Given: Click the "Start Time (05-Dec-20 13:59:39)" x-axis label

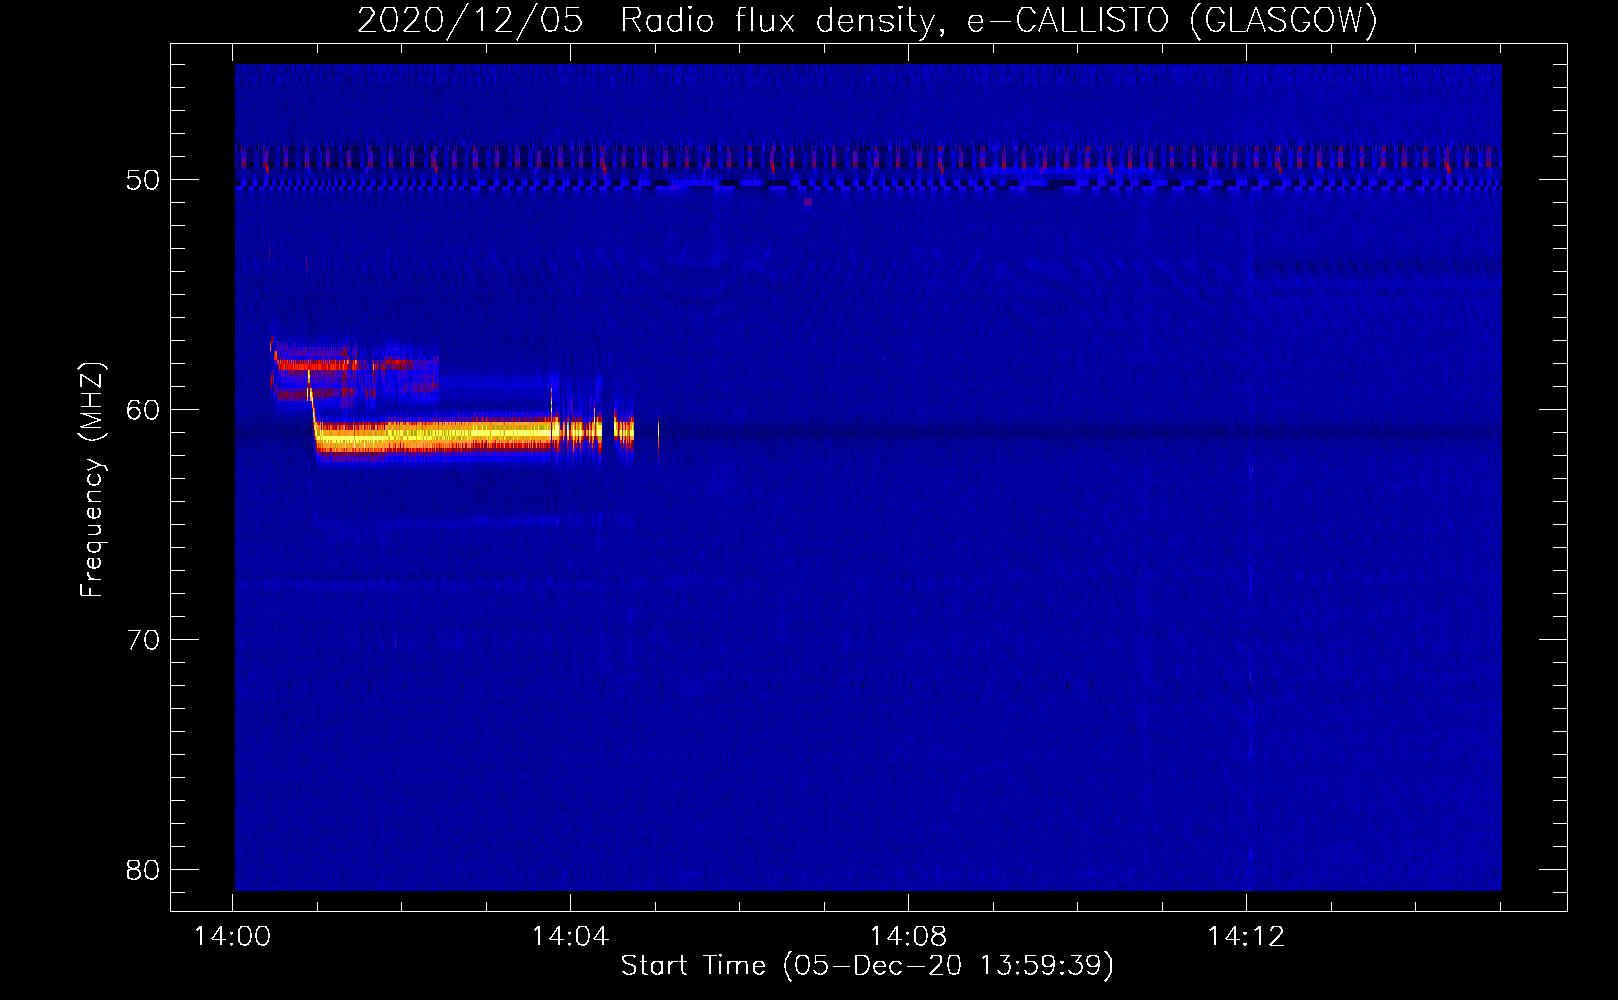Looking at the screenshot, I should [x=867, y=966].
